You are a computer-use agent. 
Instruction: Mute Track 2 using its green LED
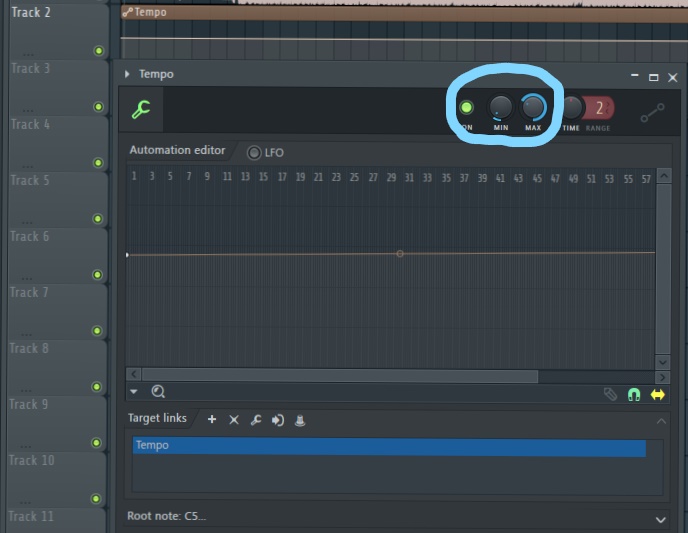[99, 51]
